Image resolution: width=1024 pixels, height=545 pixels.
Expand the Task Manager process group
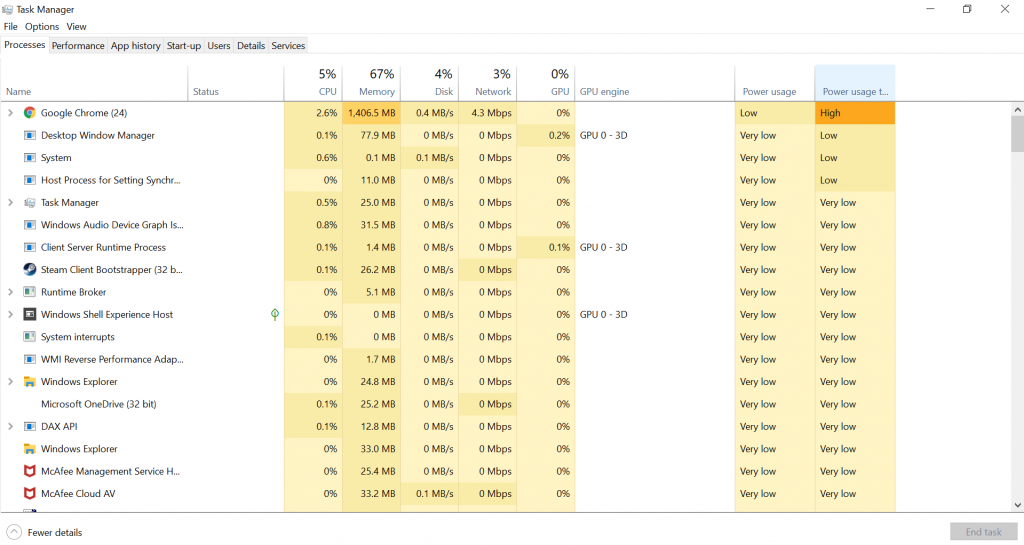point(10,202)
